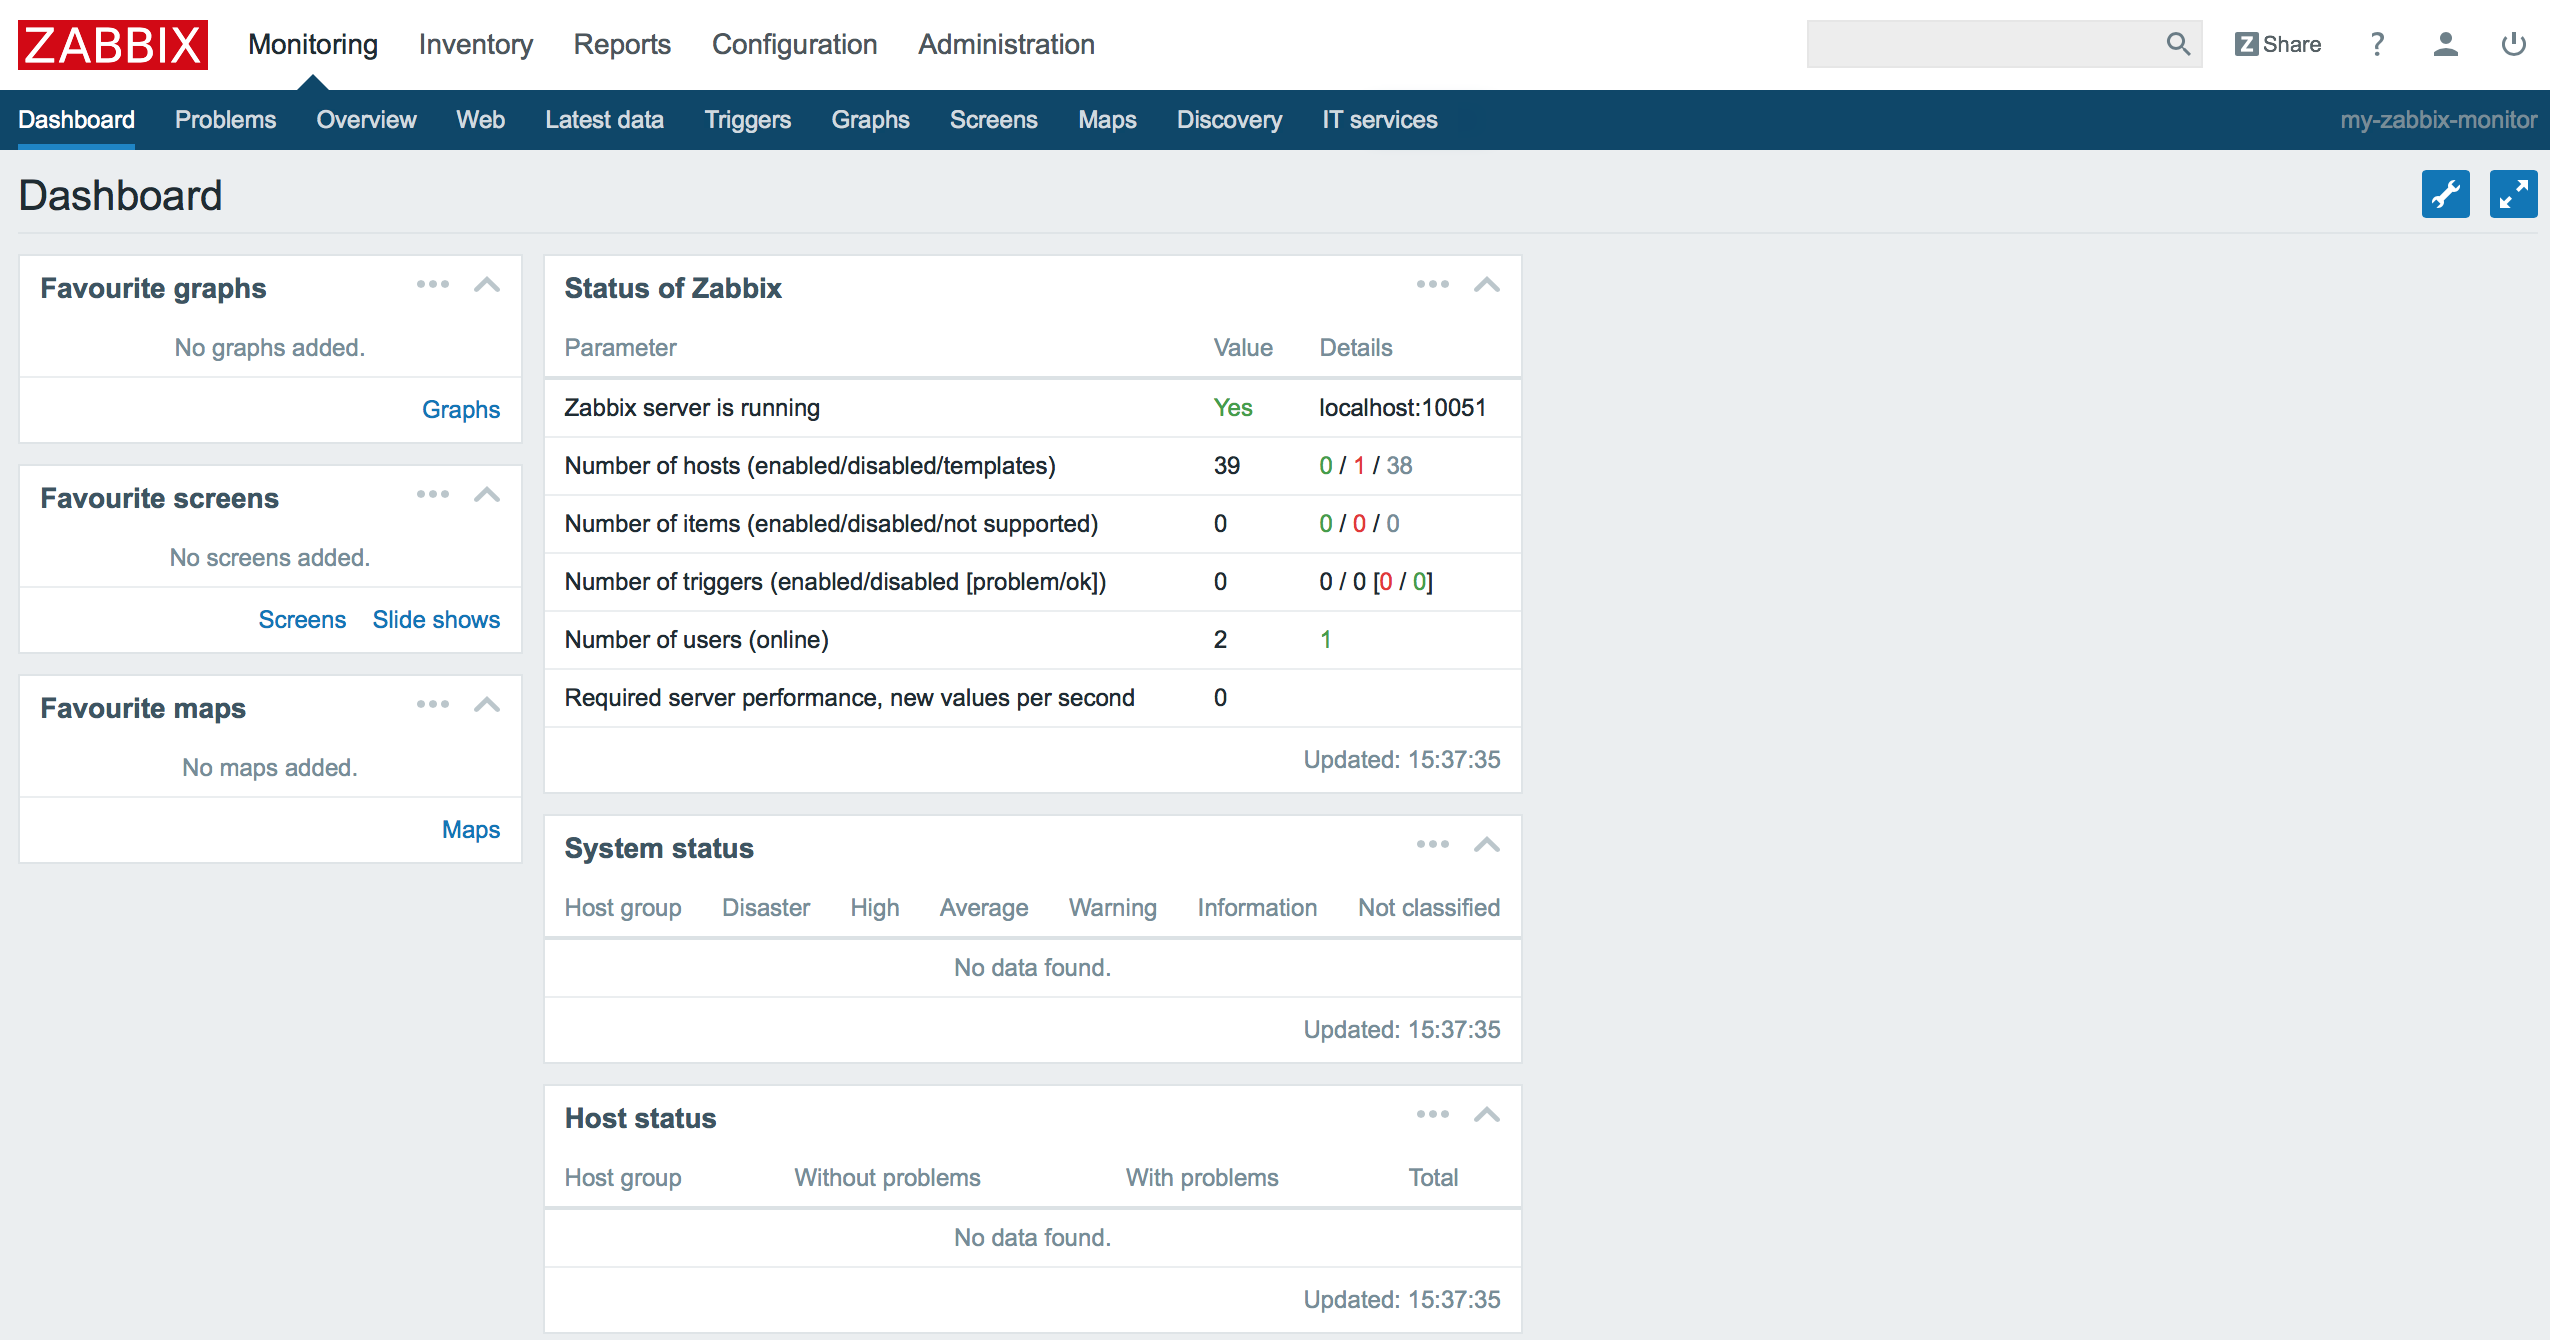Click the Maps link in Favourite maps

coord(471,830)
